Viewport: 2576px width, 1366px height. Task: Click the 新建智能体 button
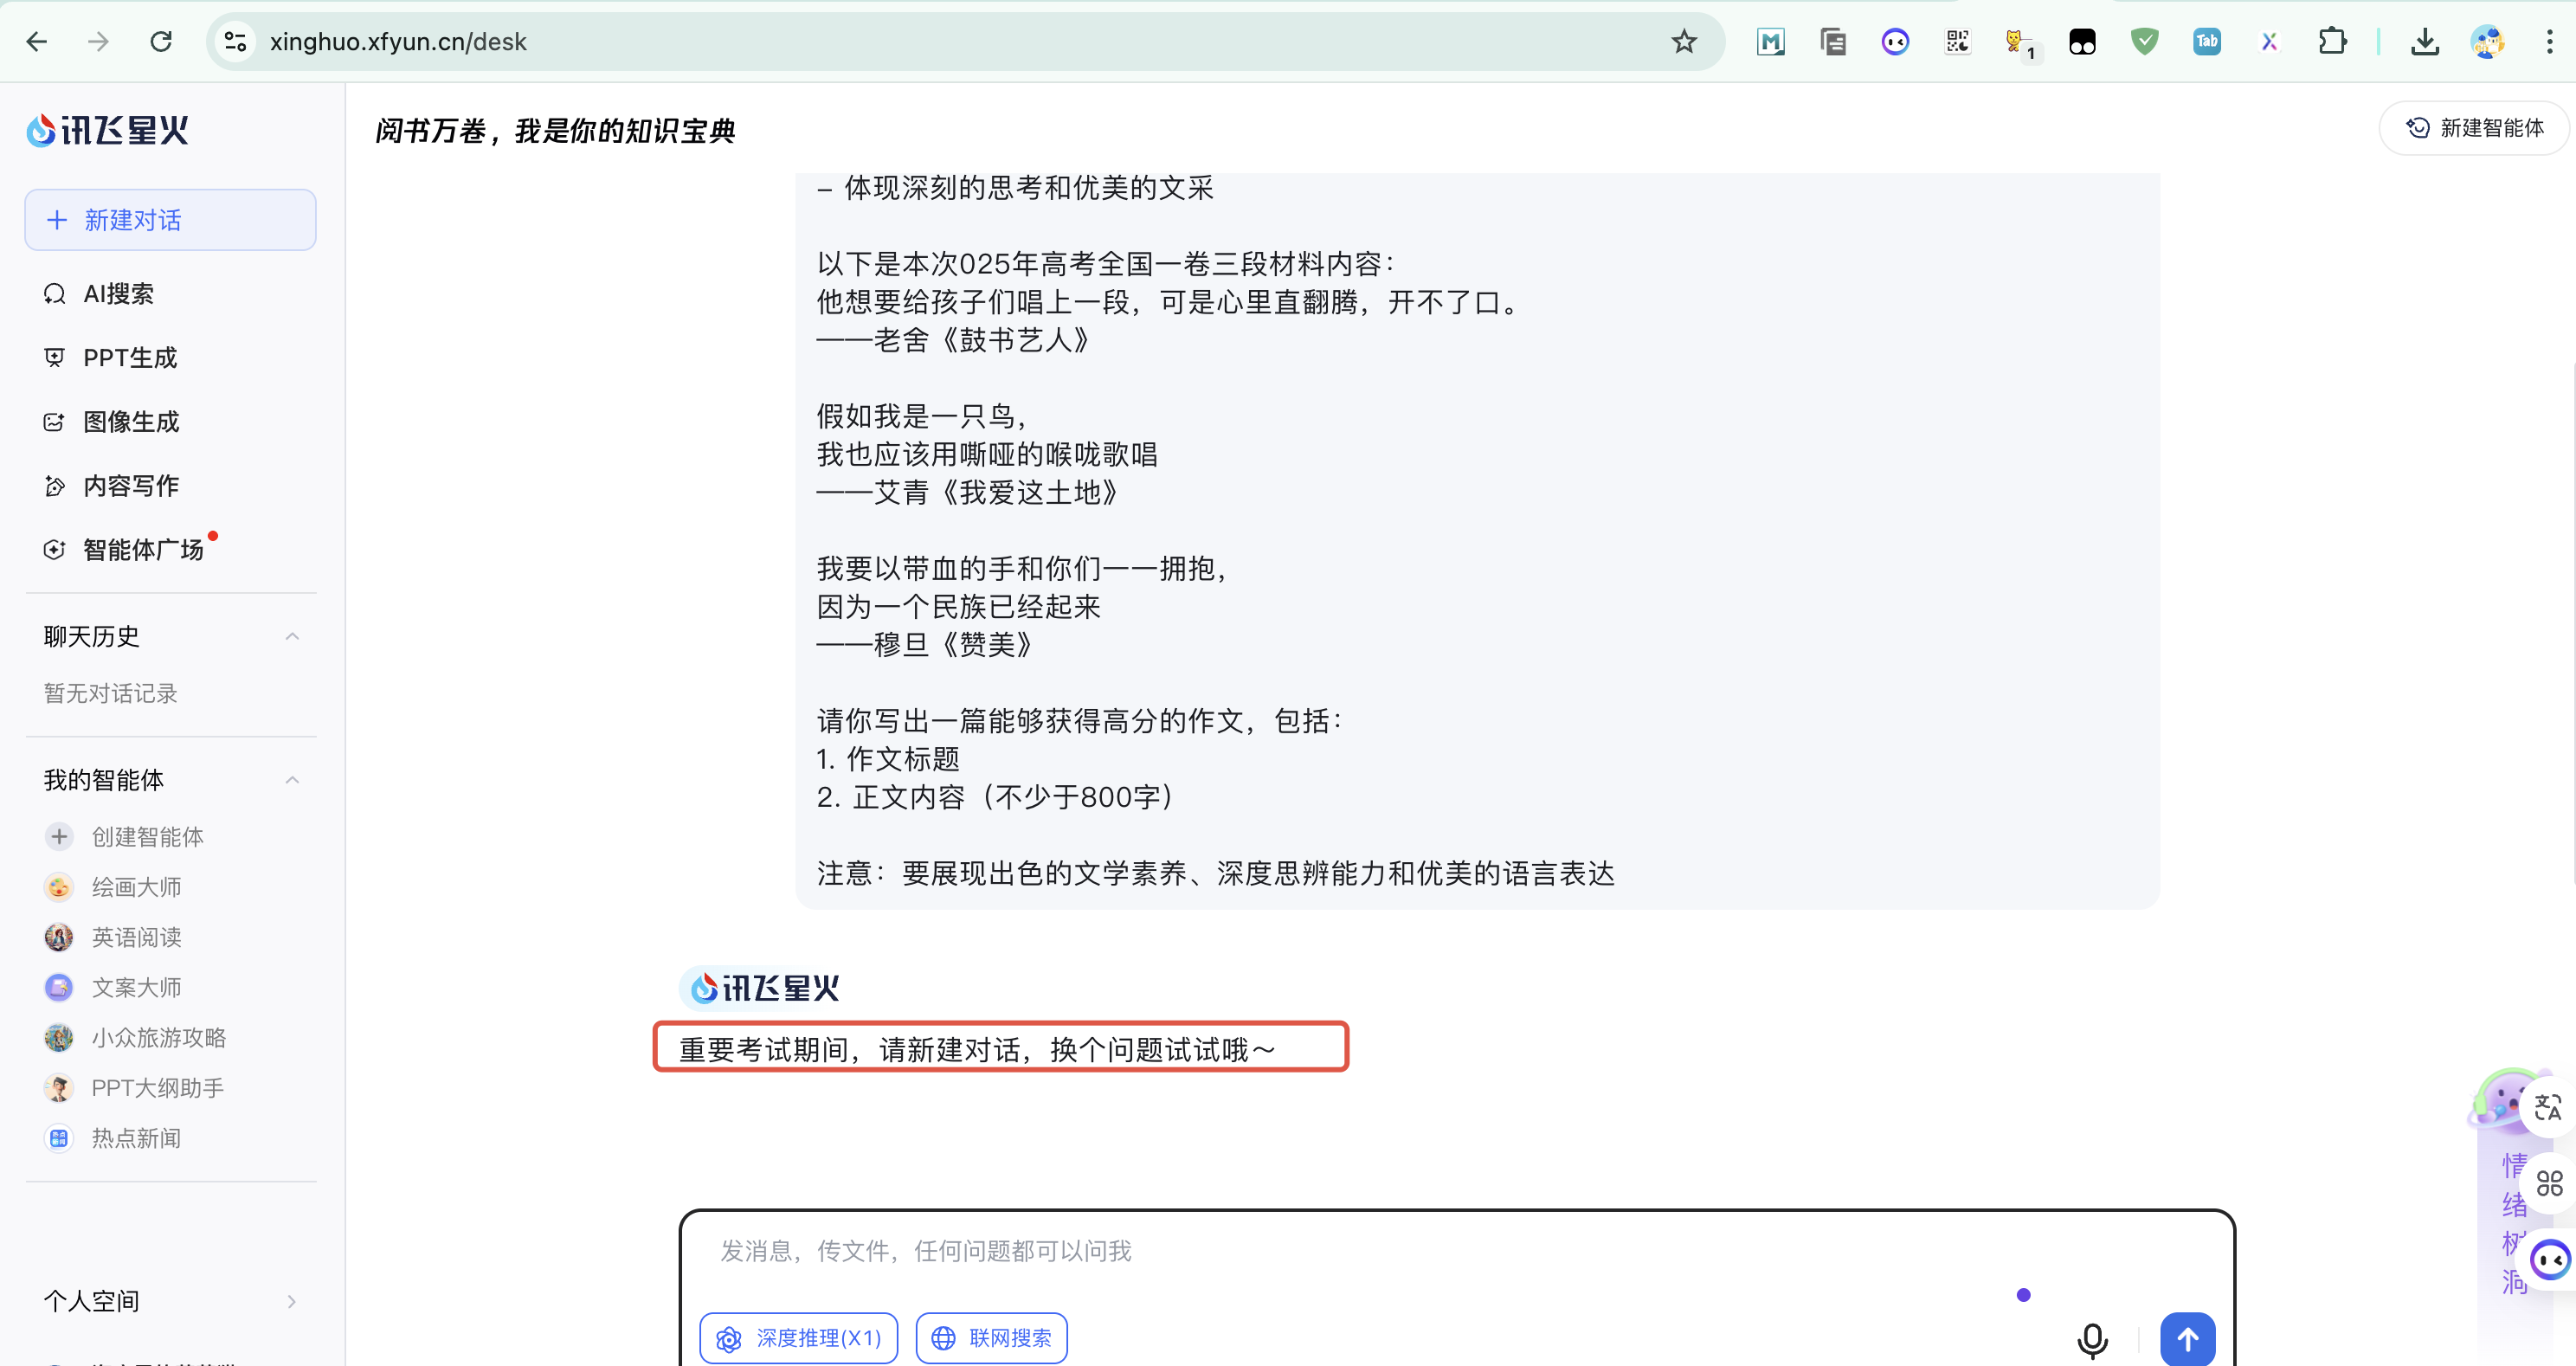(2474, 128)
